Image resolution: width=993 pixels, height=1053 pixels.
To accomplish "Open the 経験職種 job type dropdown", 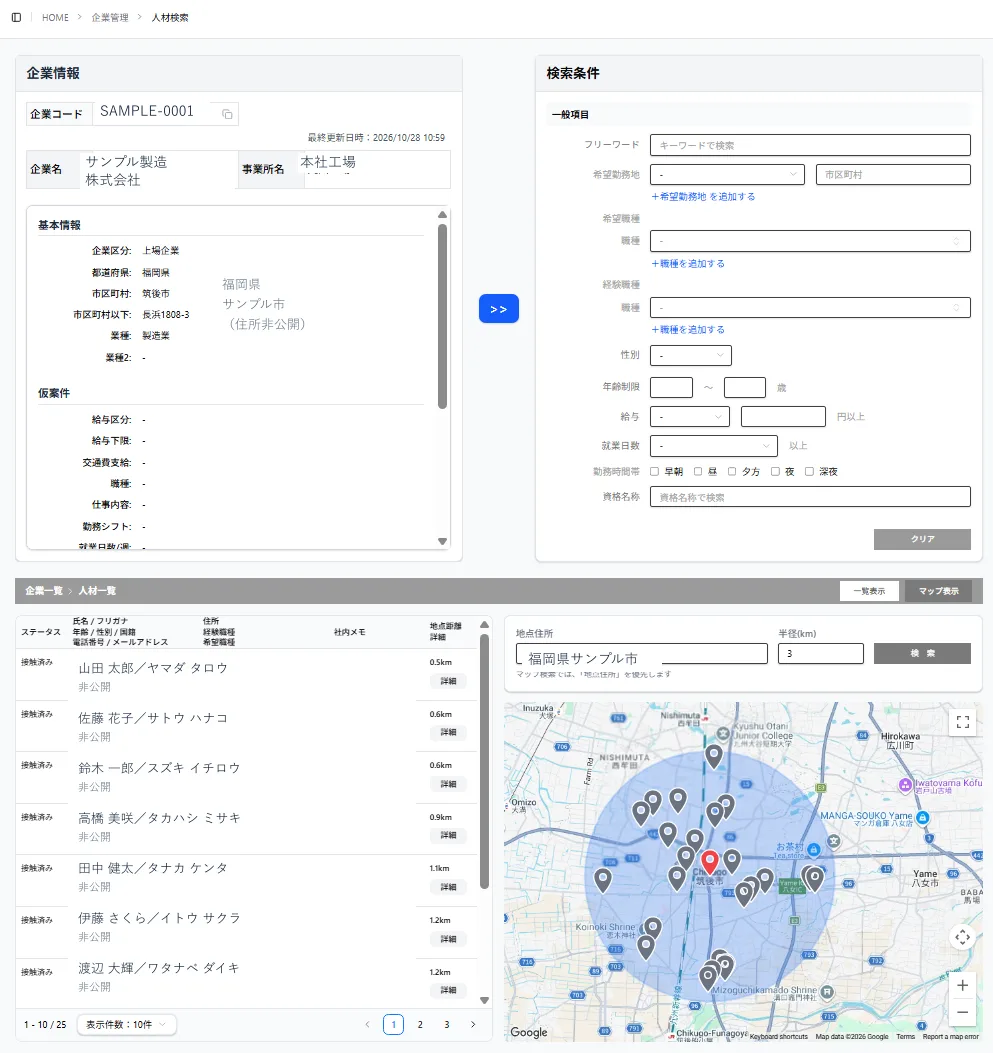I will [x=810, y=308].
